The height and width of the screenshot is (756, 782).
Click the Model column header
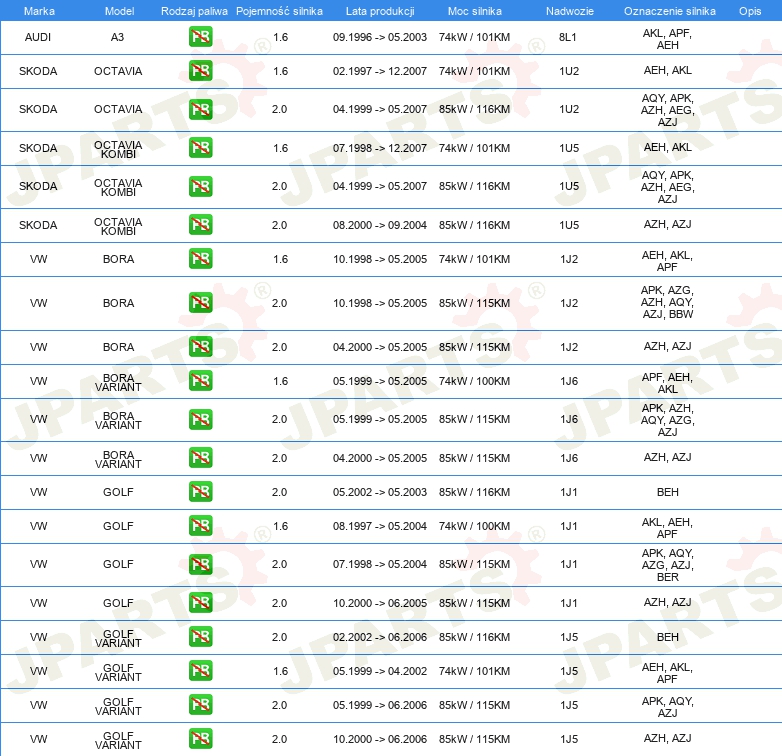(119, 11)
